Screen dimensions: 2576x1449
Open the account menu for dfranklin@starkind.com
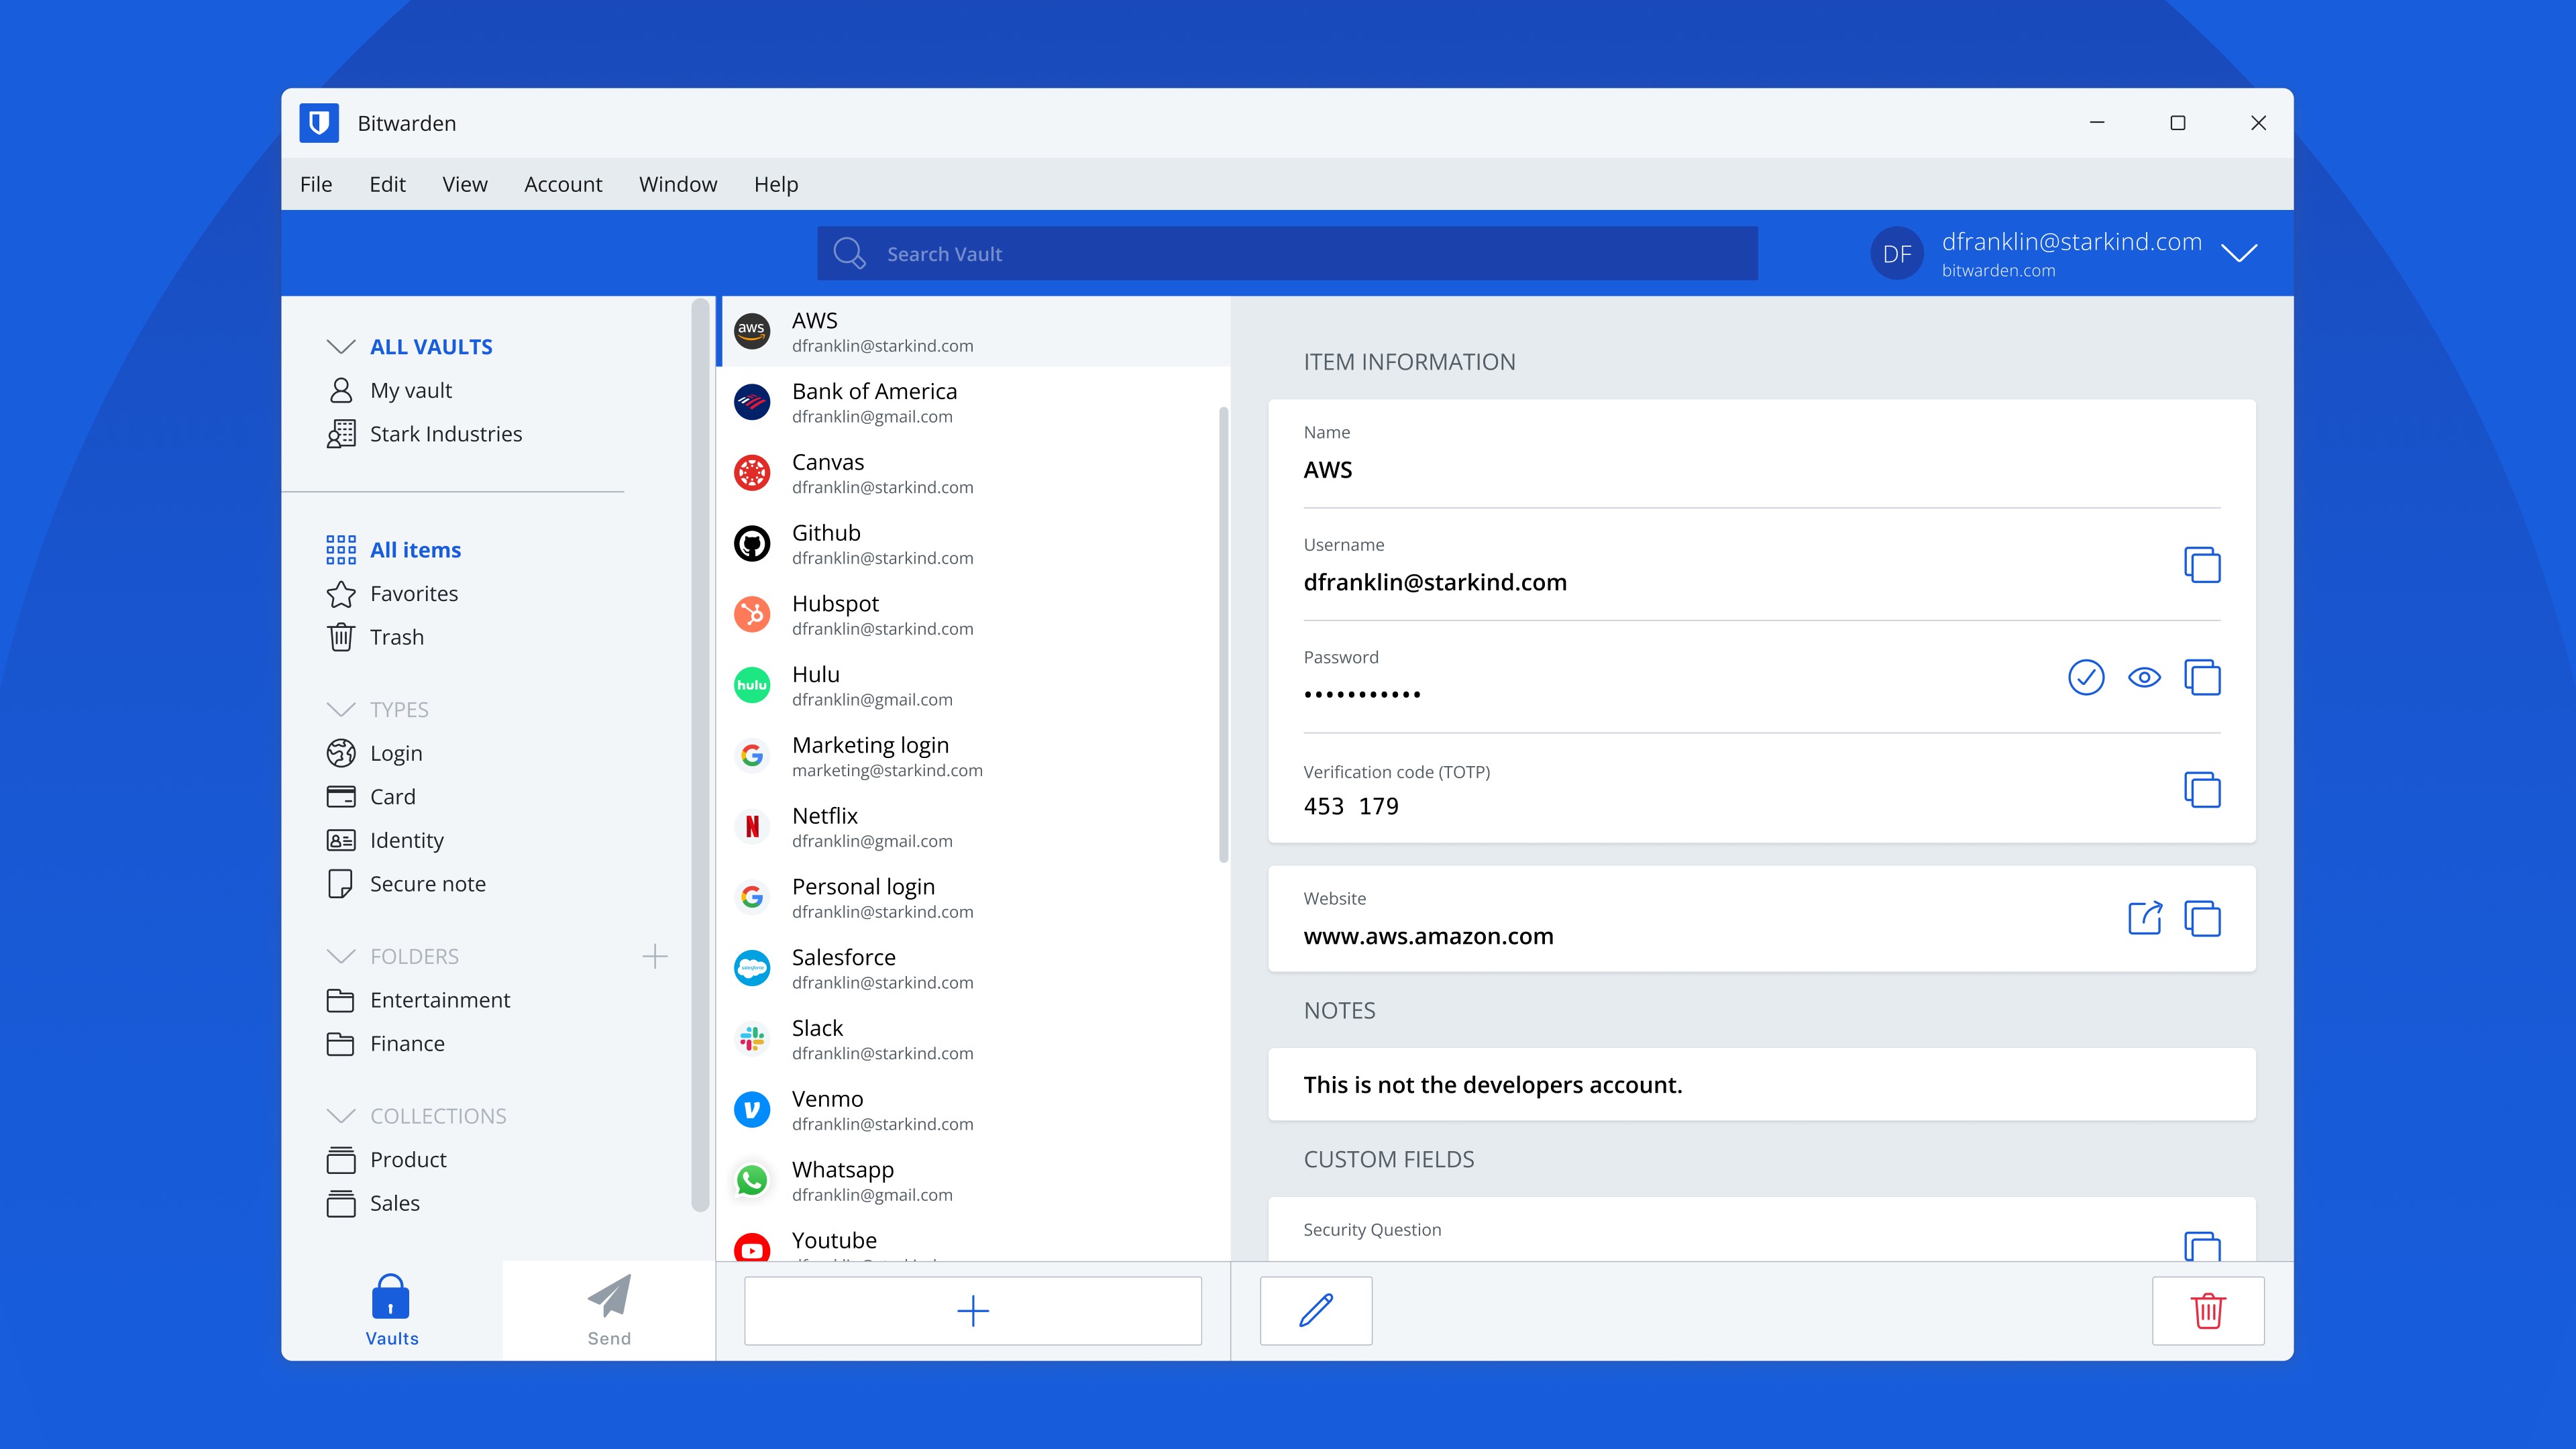point(2240,253)
